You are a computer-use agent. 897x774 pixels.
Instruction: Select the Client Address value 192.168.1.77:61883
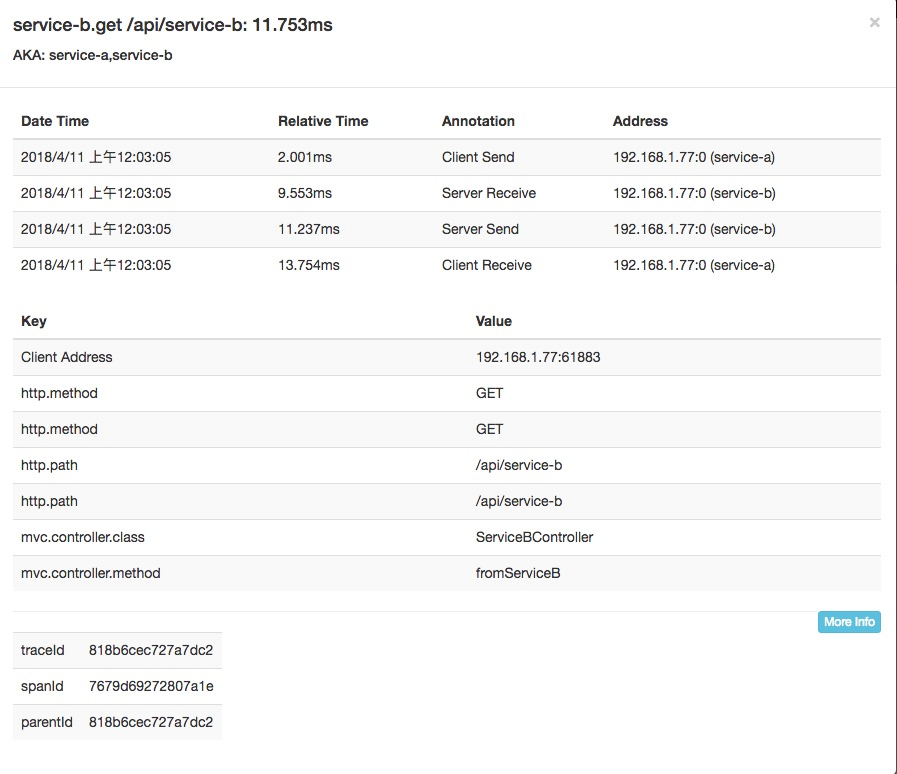point(538,357)
